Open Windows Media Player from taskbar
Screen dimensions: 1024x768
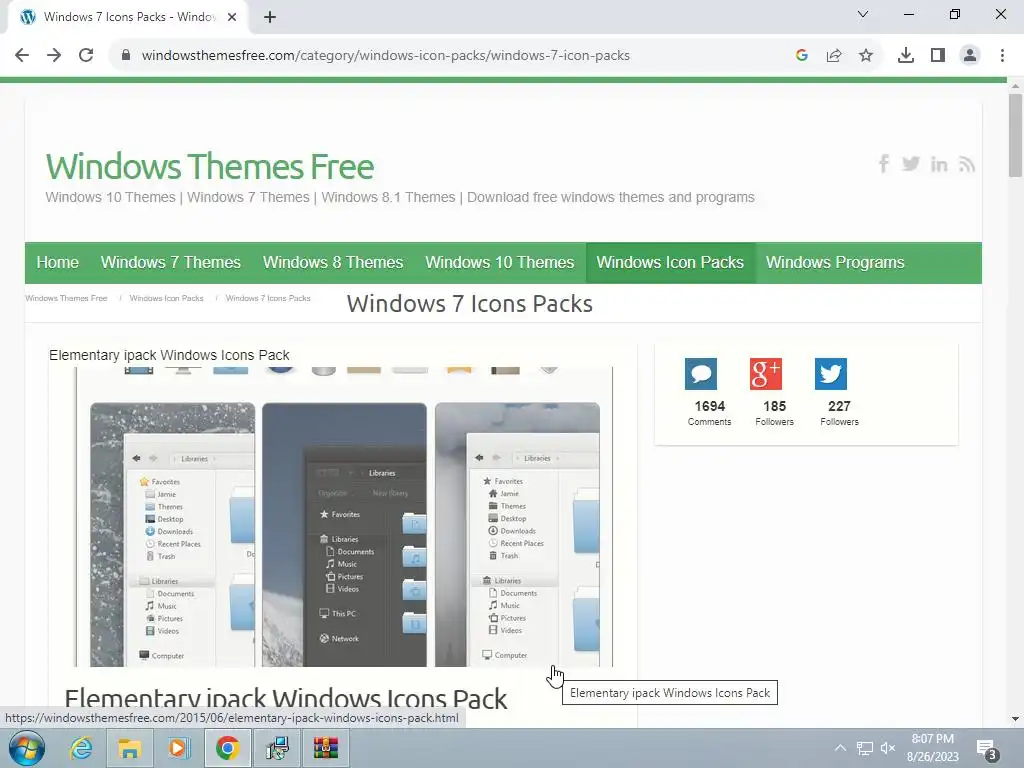[x=178, y=748]
